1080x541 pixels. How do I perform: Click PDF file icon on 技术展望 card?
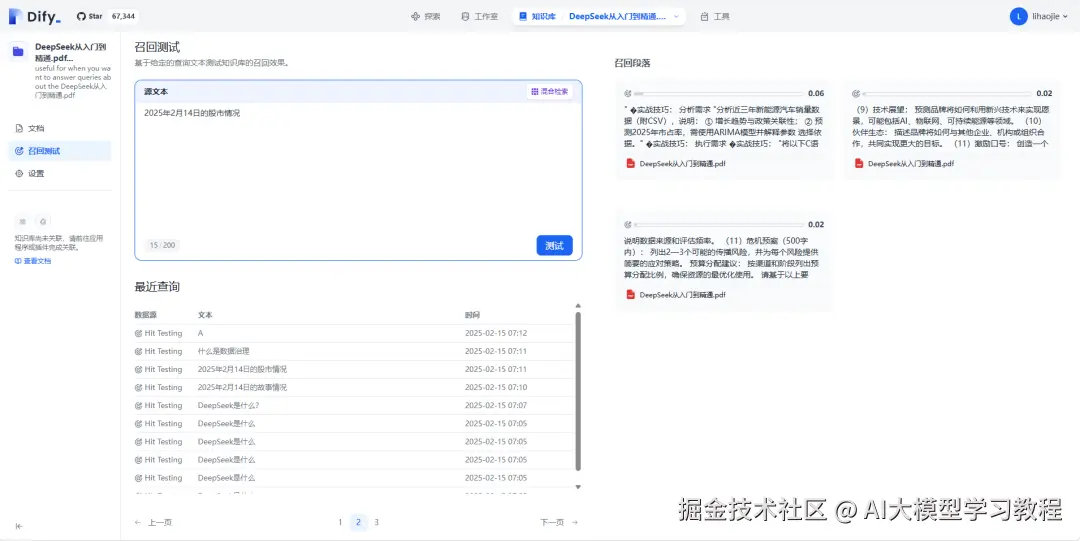(859, 164)
